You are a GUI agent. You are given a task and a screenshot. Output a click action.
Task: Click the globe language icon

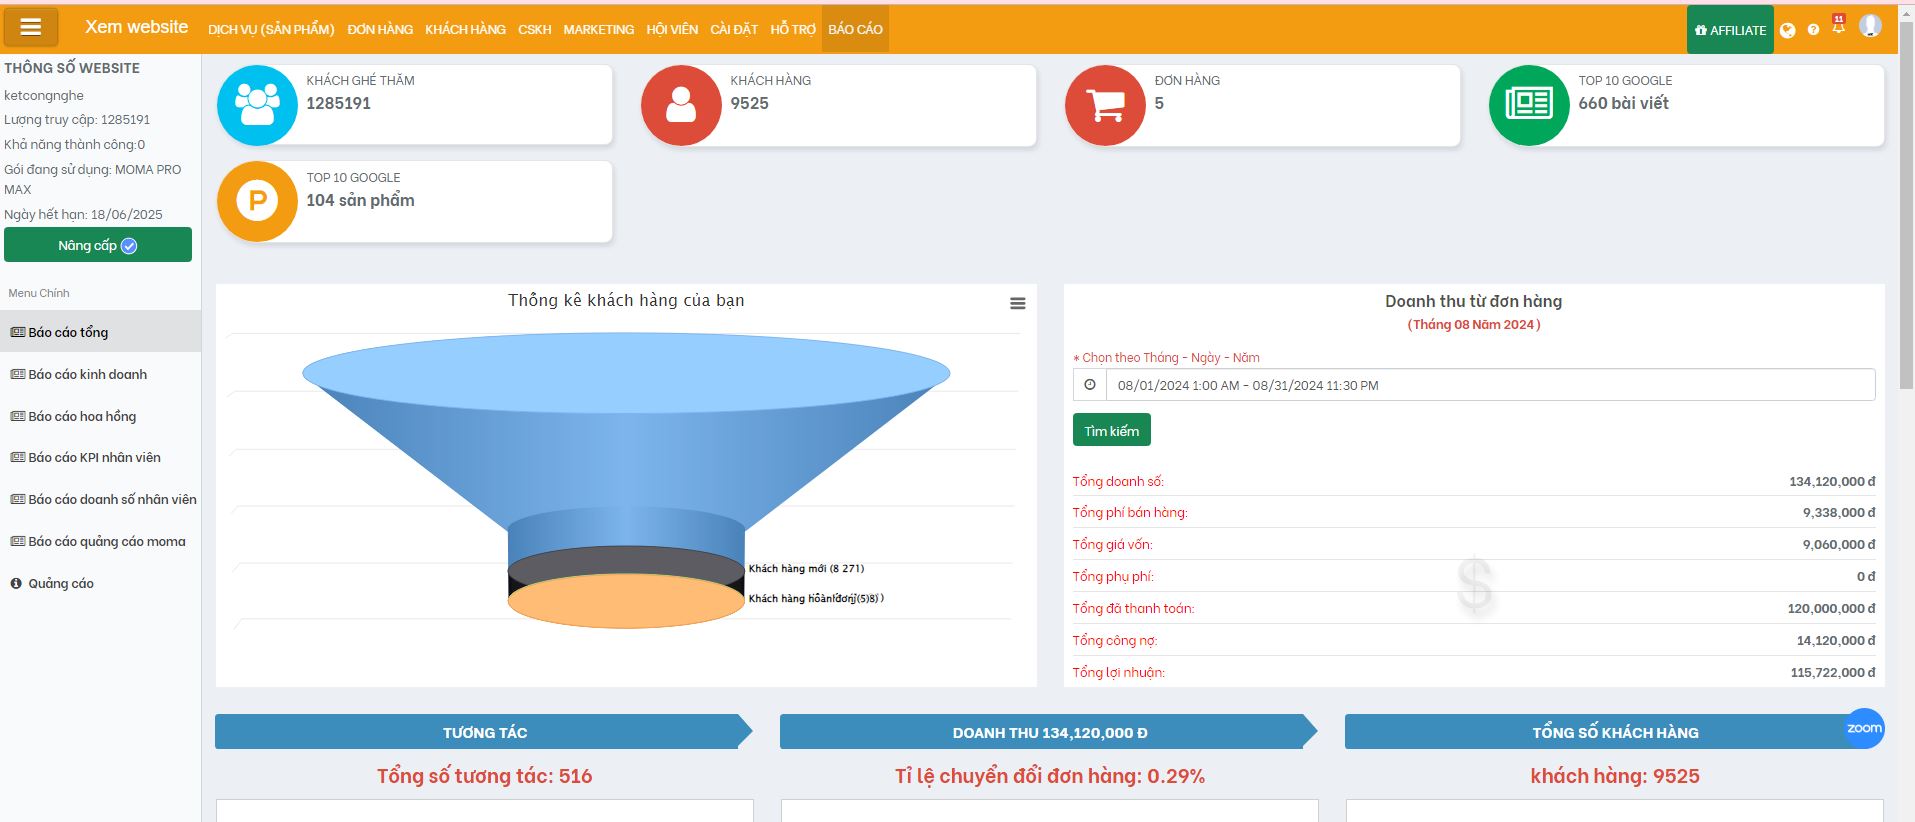(1788, 30)
